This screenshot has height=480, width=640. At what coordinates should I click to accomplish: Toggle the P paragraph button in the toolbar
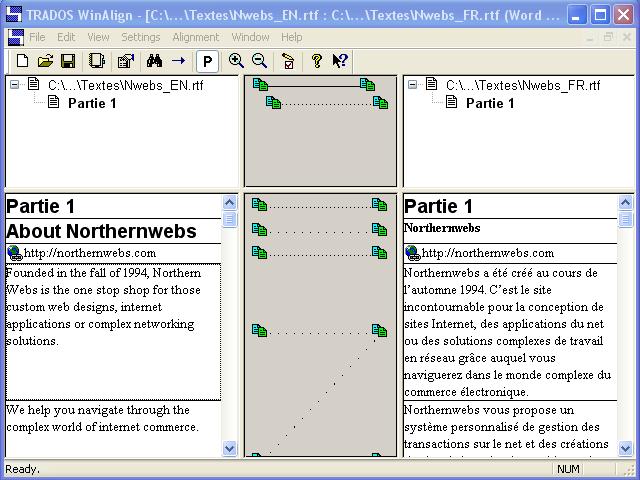(x=207, y=61)
